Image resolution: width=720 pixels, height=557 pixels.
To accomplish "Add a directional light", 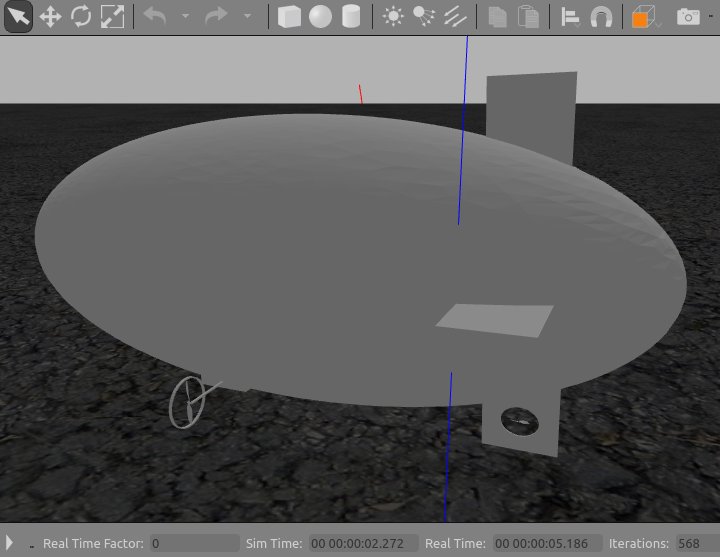I will point(455,17).
